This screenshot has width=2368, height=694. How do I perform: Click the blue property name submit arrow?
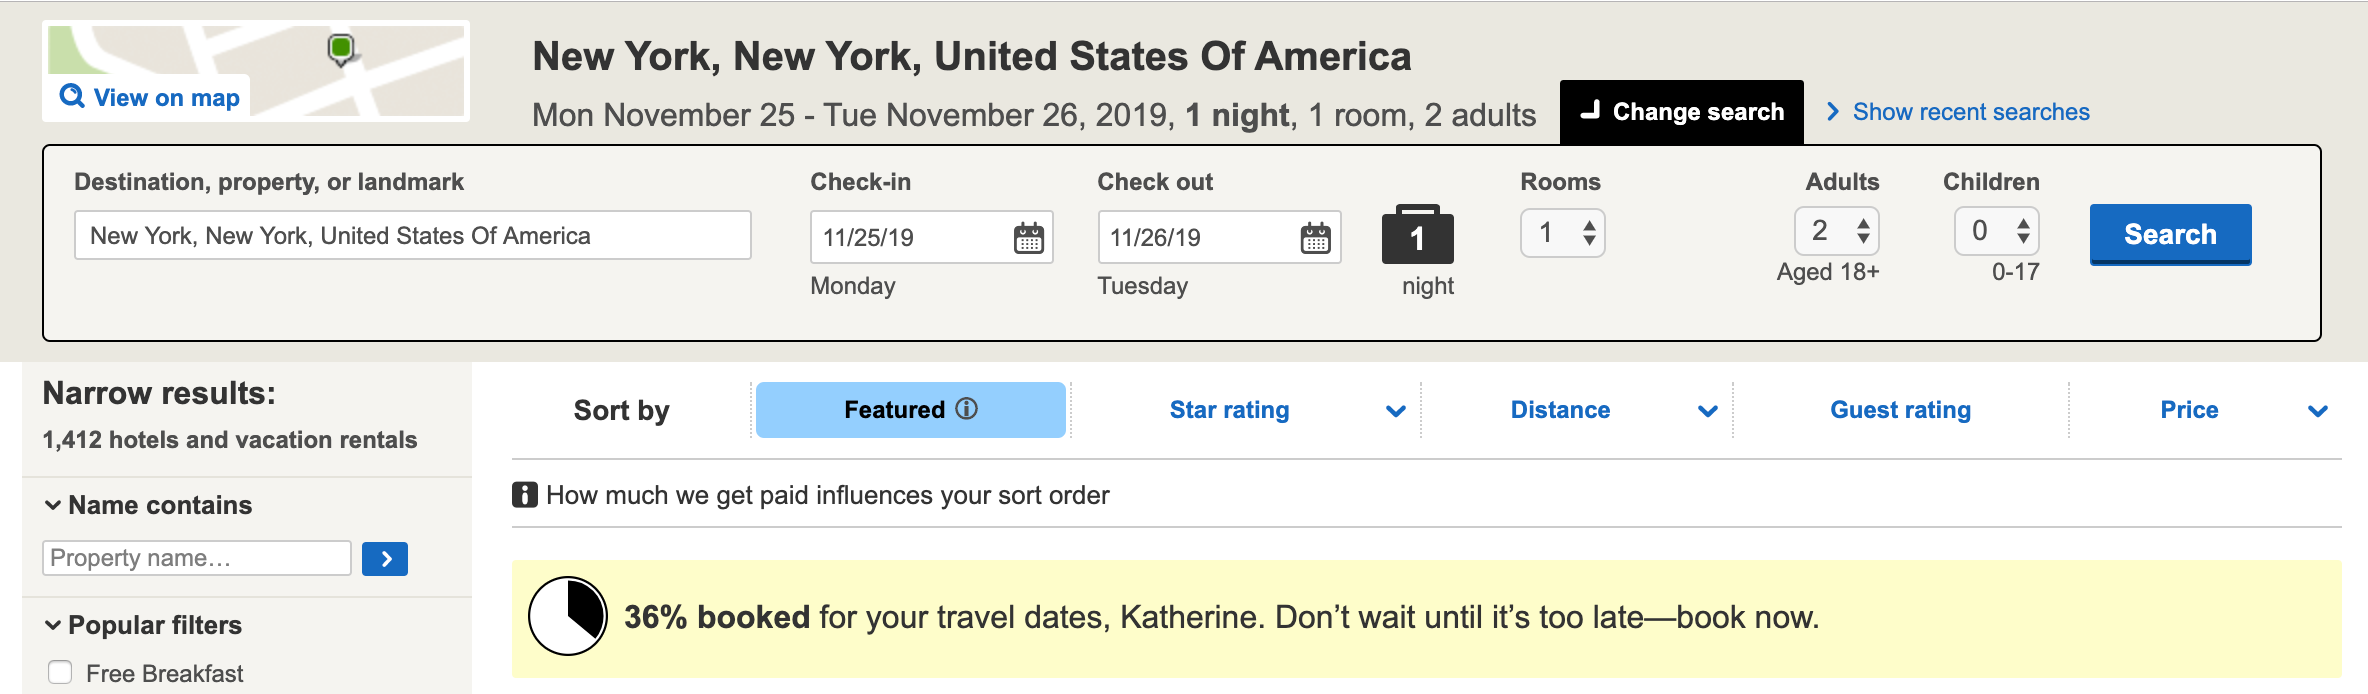pyautogui.click(x=385, y=559)
